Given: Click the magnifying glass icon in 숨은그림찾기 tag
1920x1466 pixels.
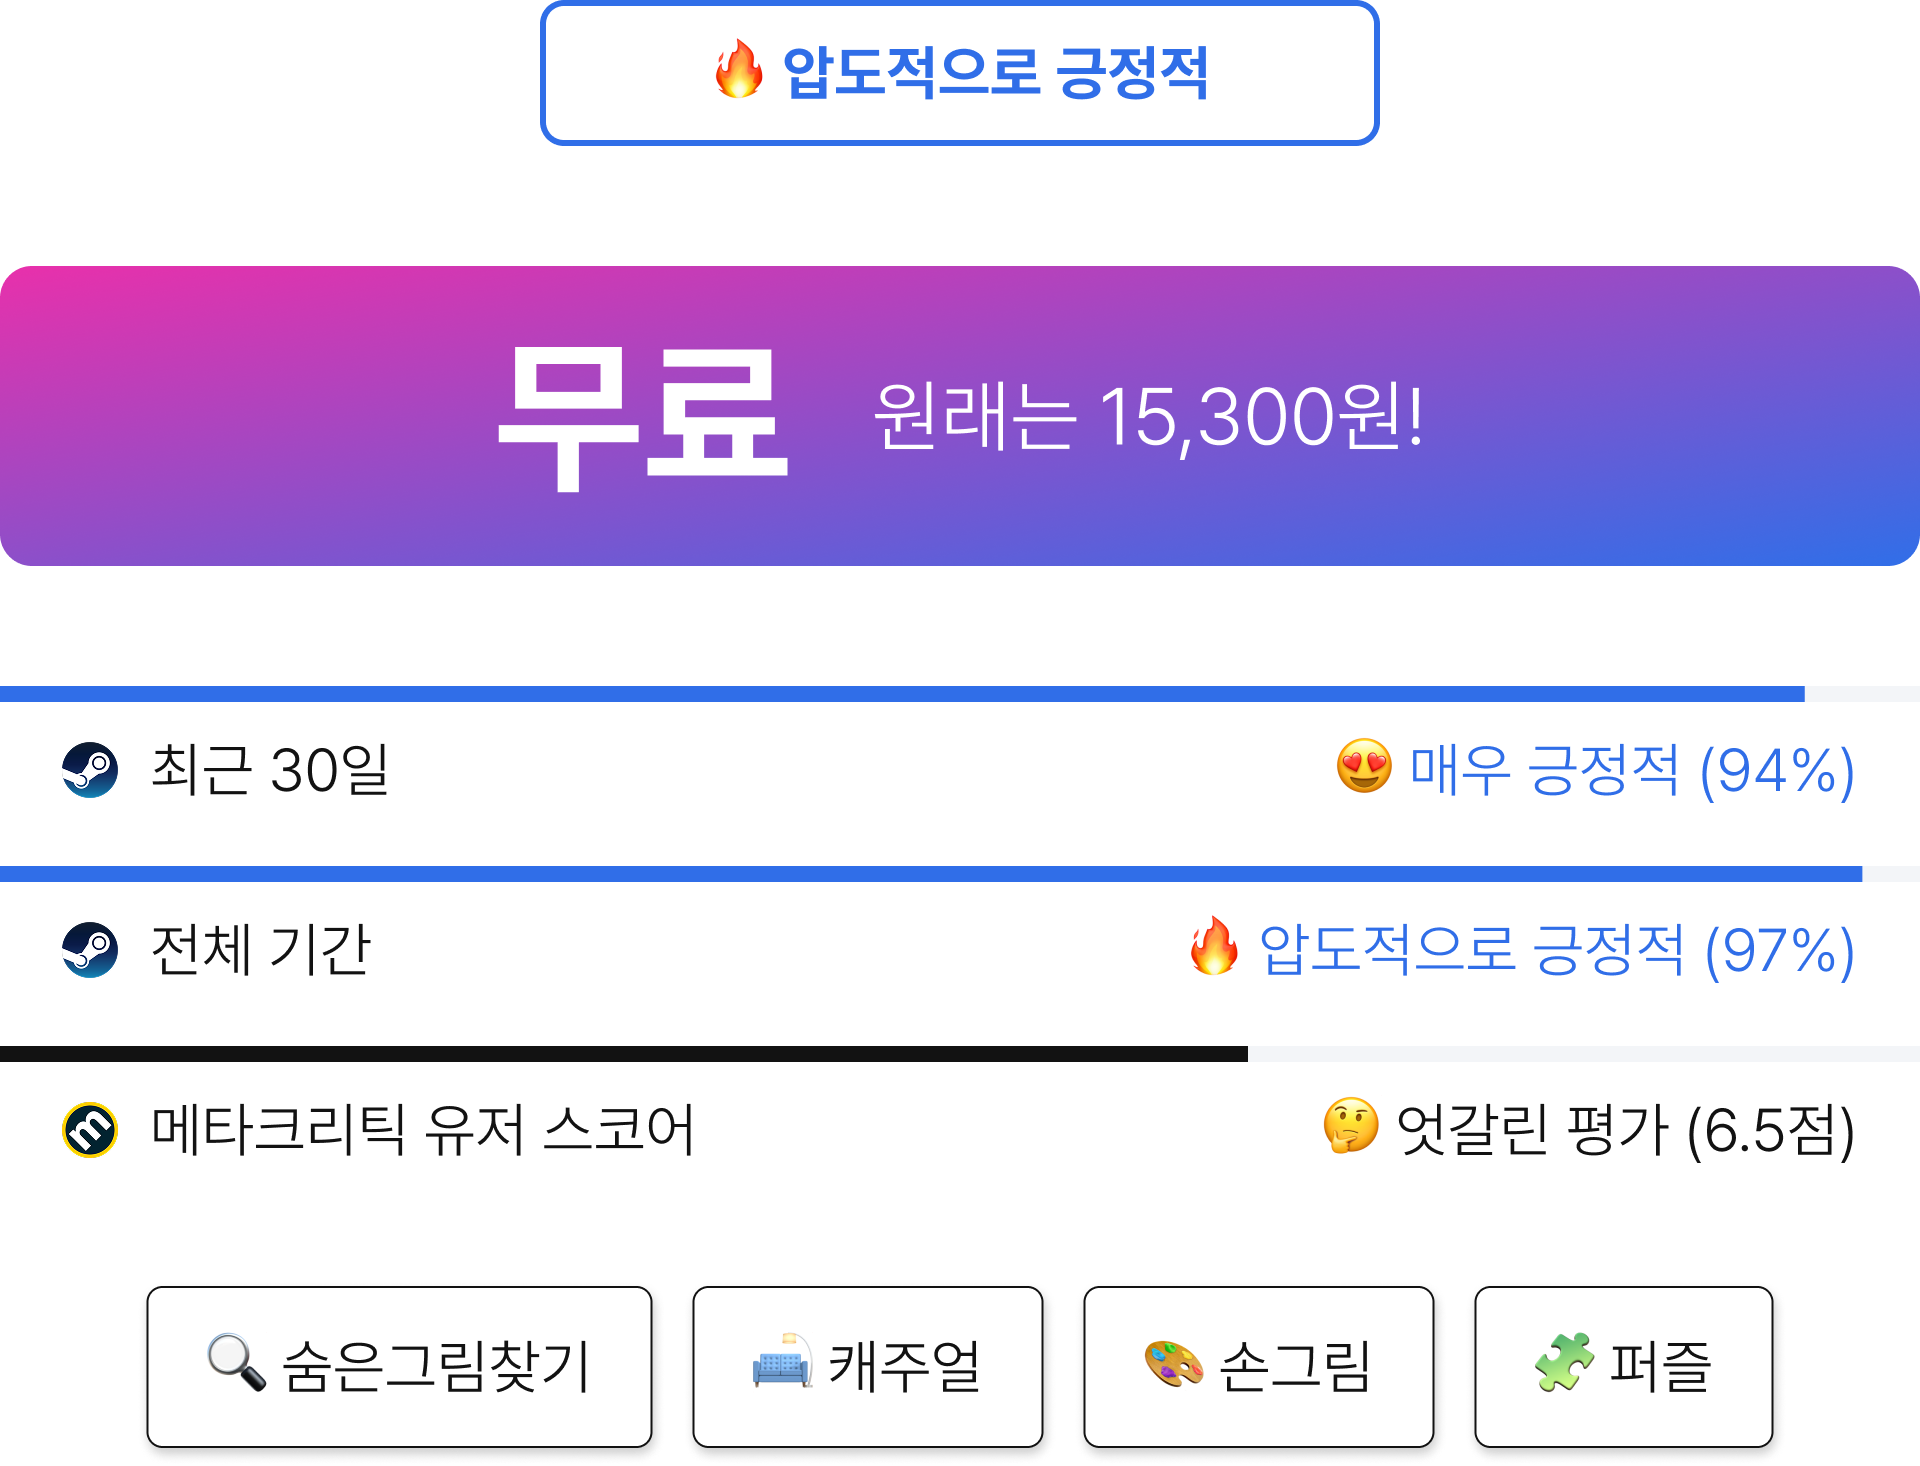Looking at the screenshot, I should click(x=236, y=1363).
